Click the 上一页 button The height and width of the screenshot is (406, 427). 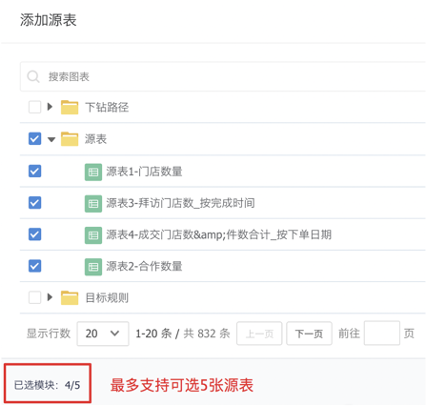pos(259,333)
